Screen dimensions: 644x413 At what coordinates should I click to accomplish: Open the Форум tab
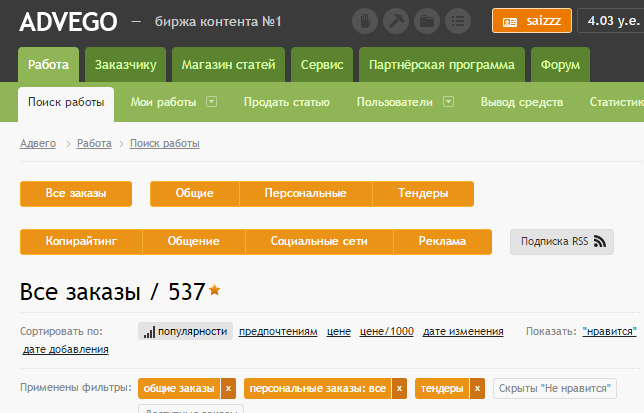[x=560, y=64]
